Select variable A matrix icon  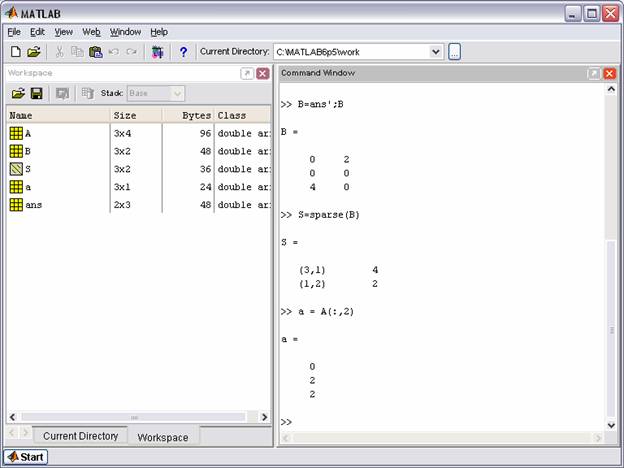(16, 133)
